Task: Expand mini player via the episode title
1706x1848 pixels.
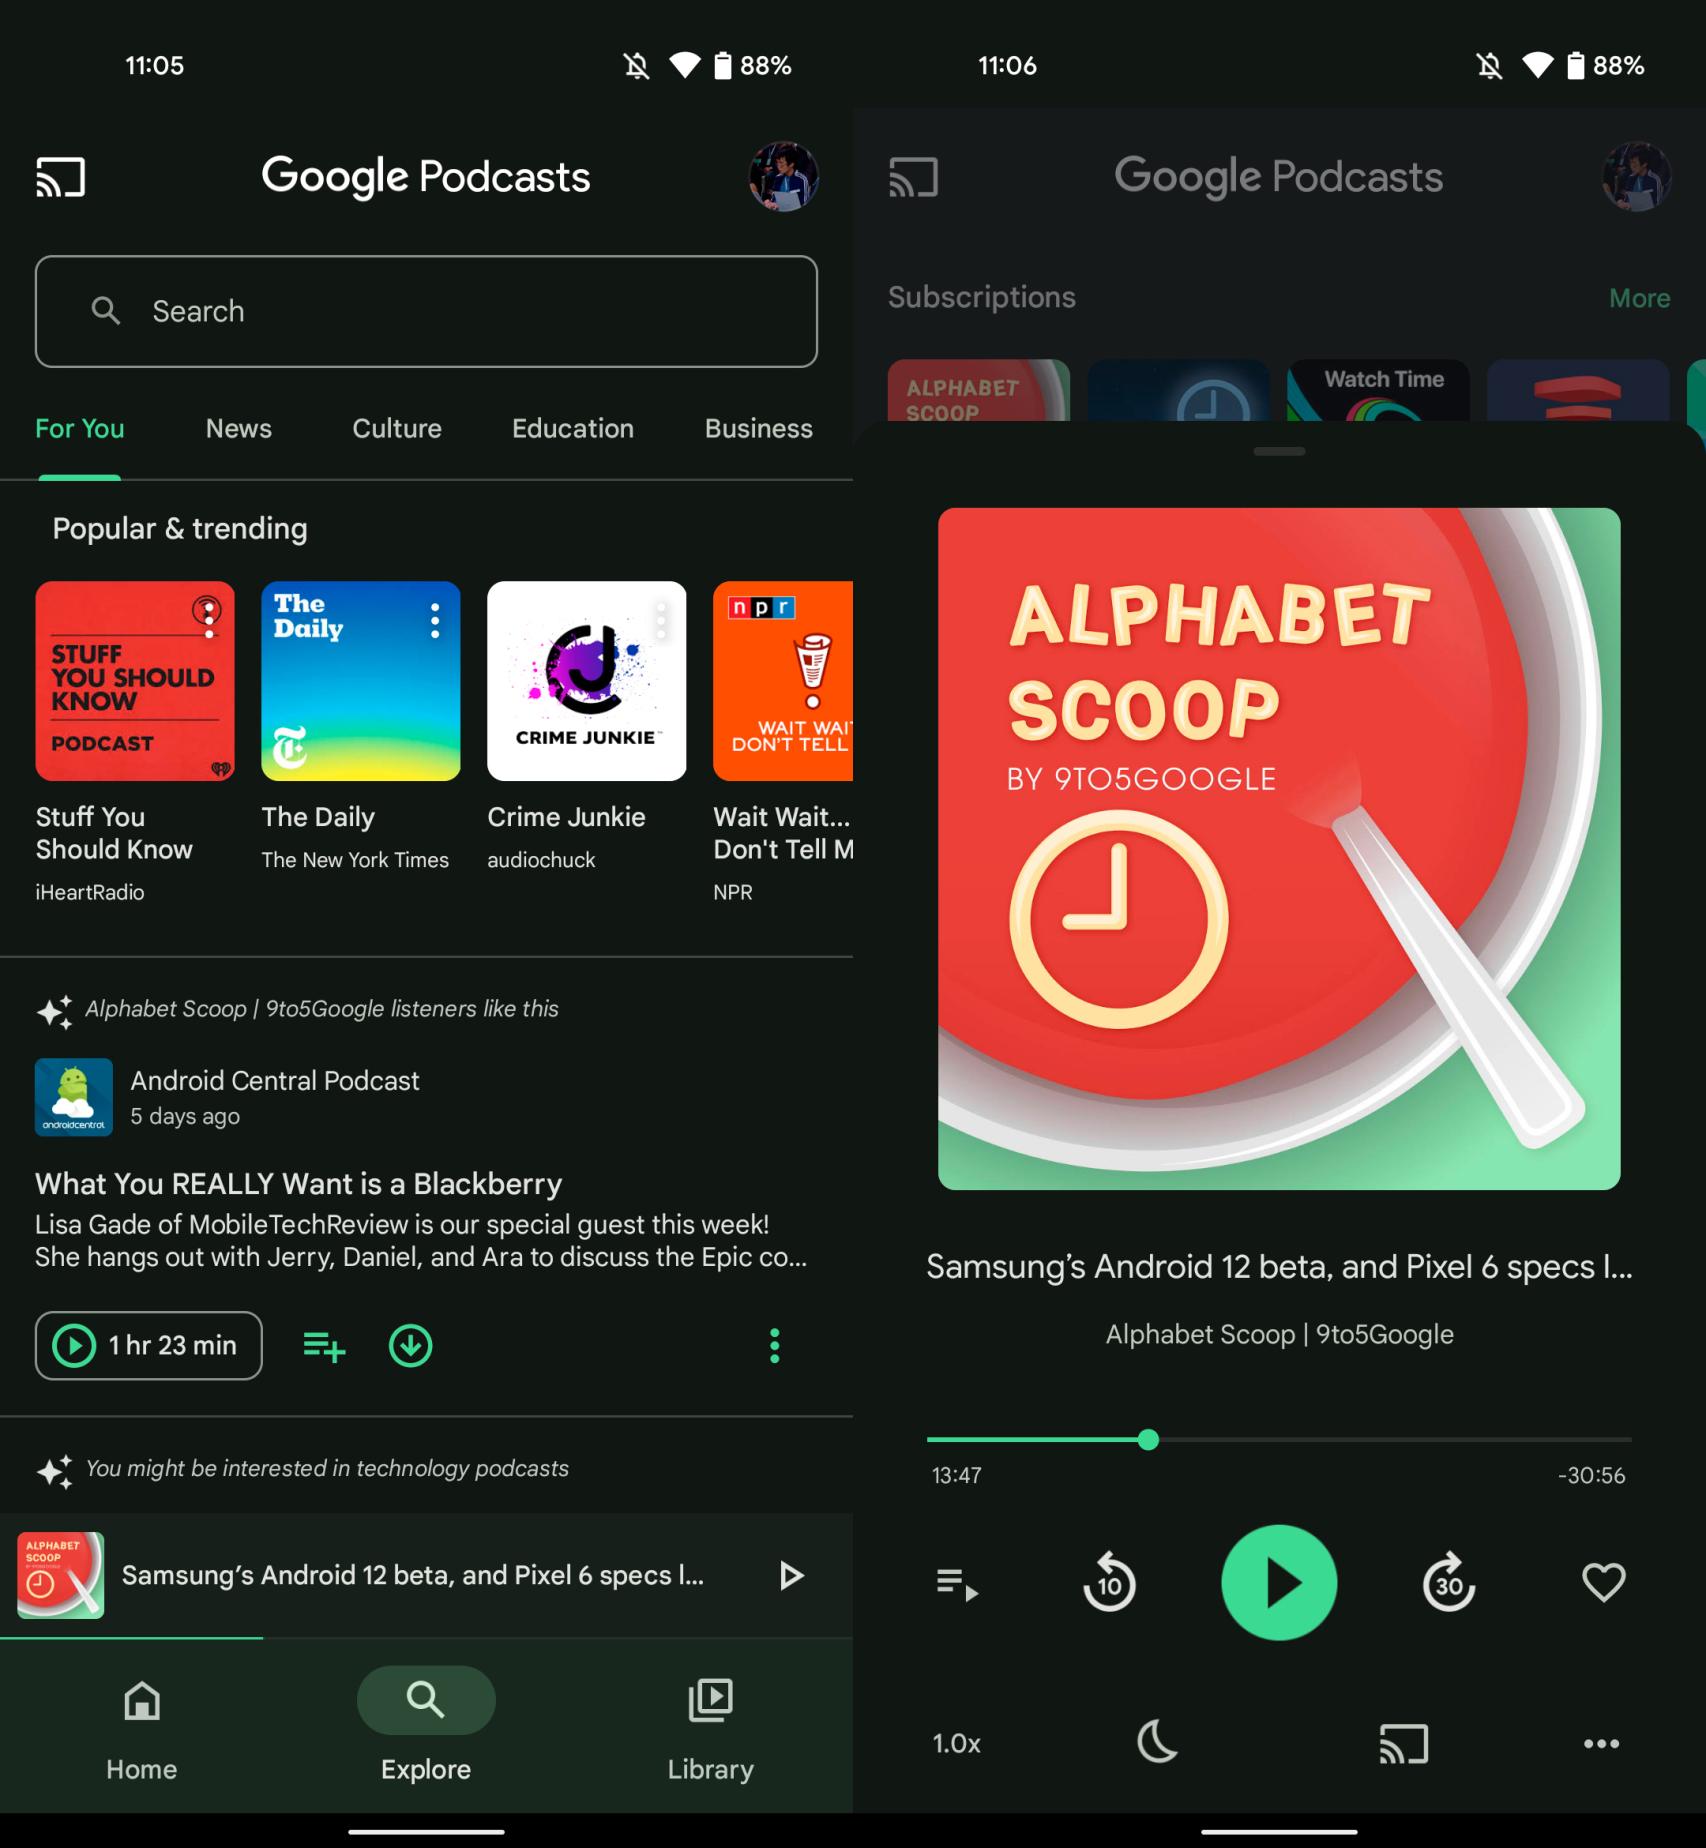Action: click(413, 1575)
